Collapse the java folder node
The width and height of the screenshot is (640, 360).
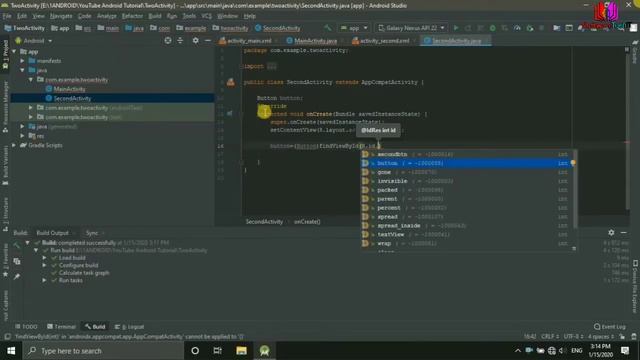coord(22,70)
